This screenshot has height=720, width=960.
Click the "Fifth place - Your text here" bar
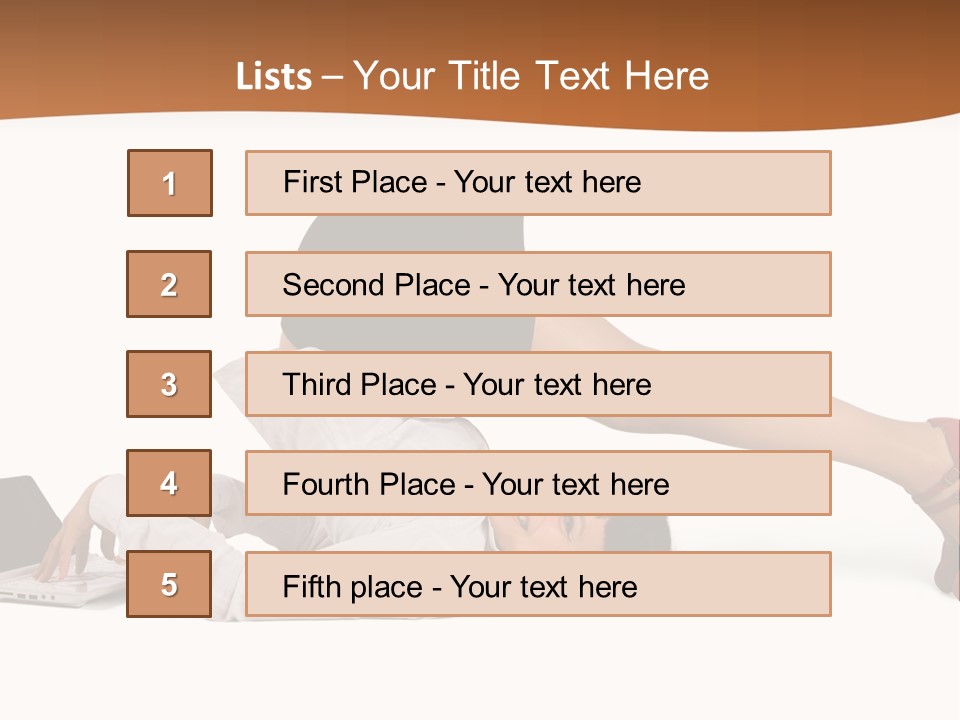[x=538, y=584]
